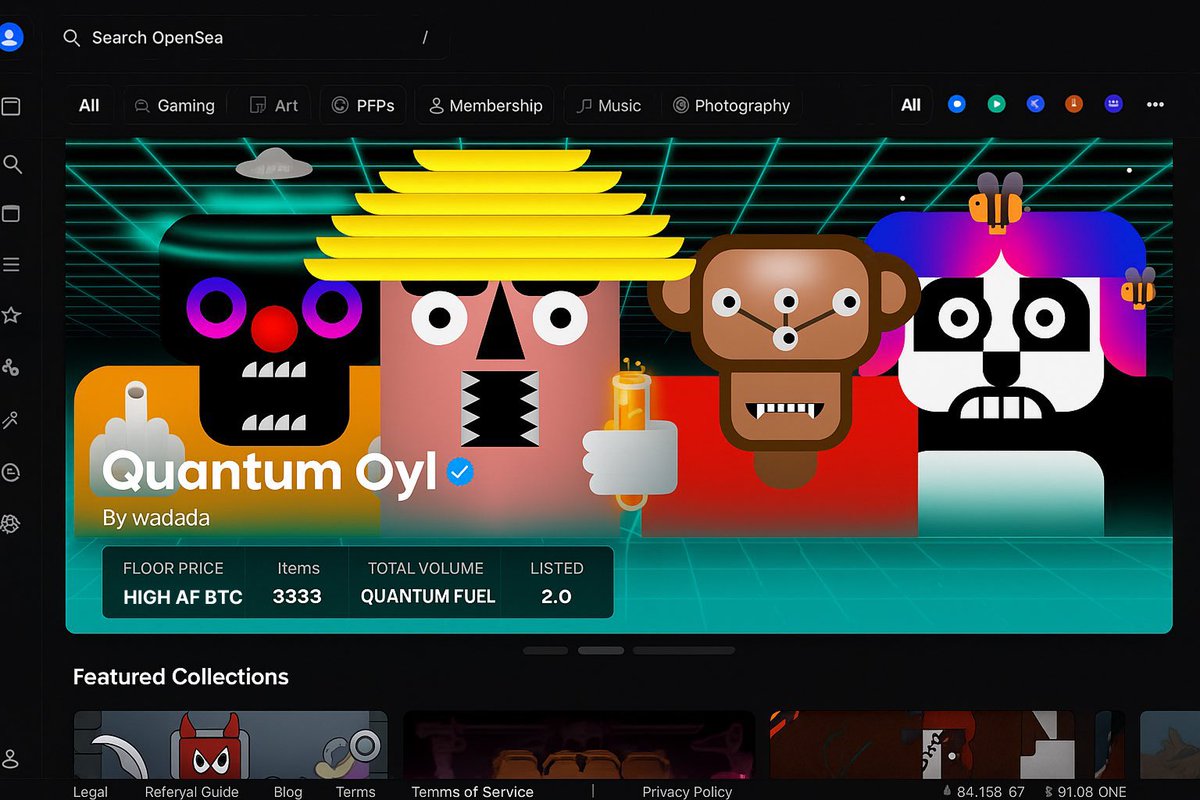Filter by the blue K-shaped chain icon
This screenshot has width=1200, height=800.
pos(1035,104)
